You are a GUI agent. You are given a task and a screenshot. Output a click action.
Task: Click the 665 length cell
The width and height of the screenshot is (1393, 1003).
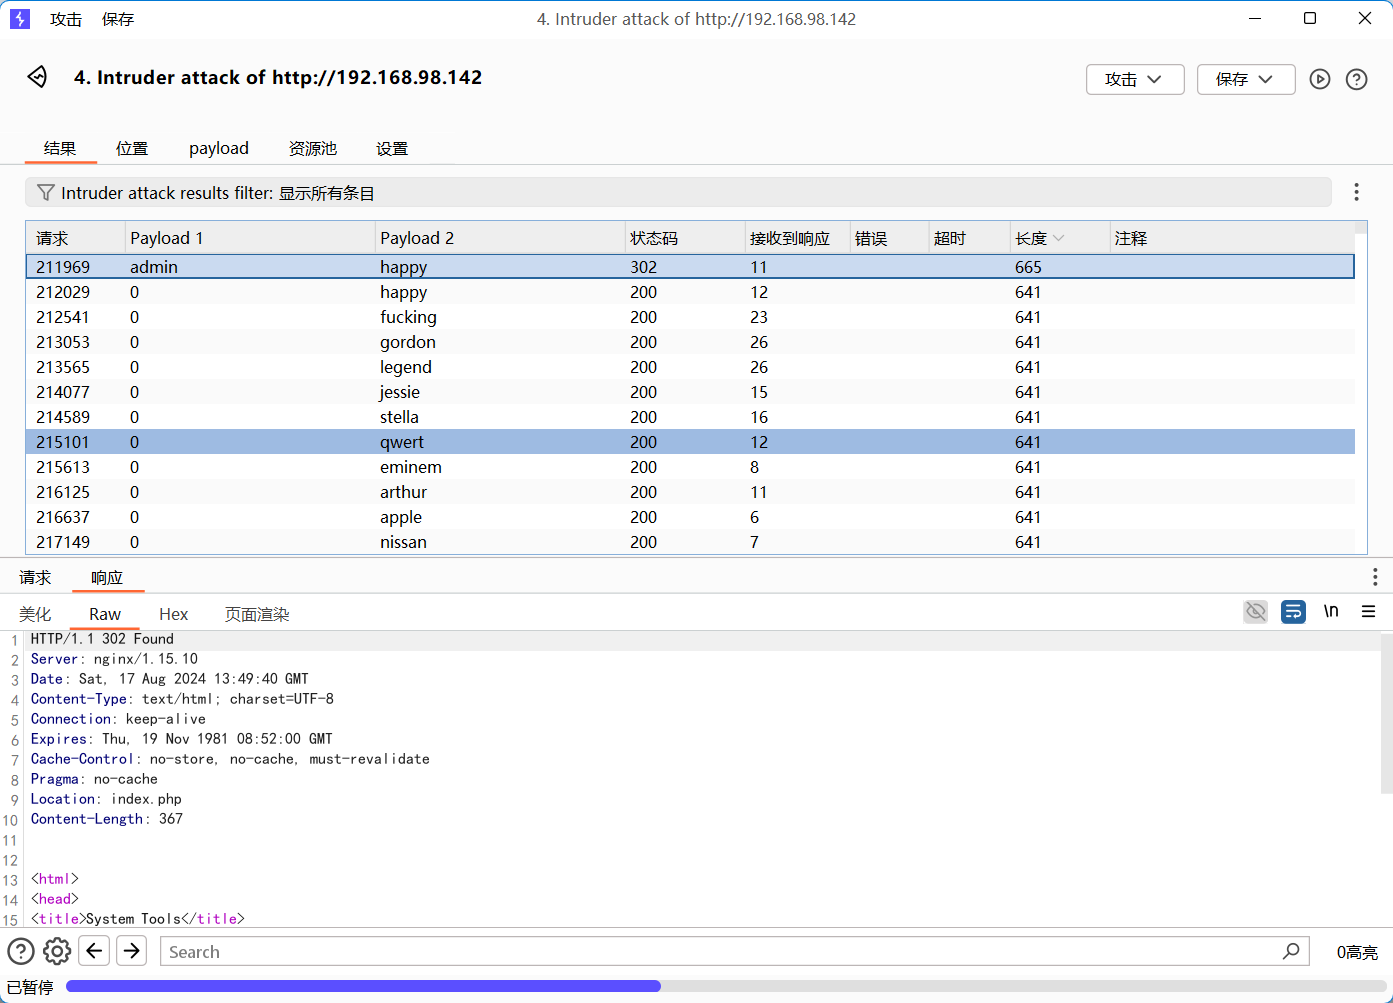click(x=1058, y=267)
